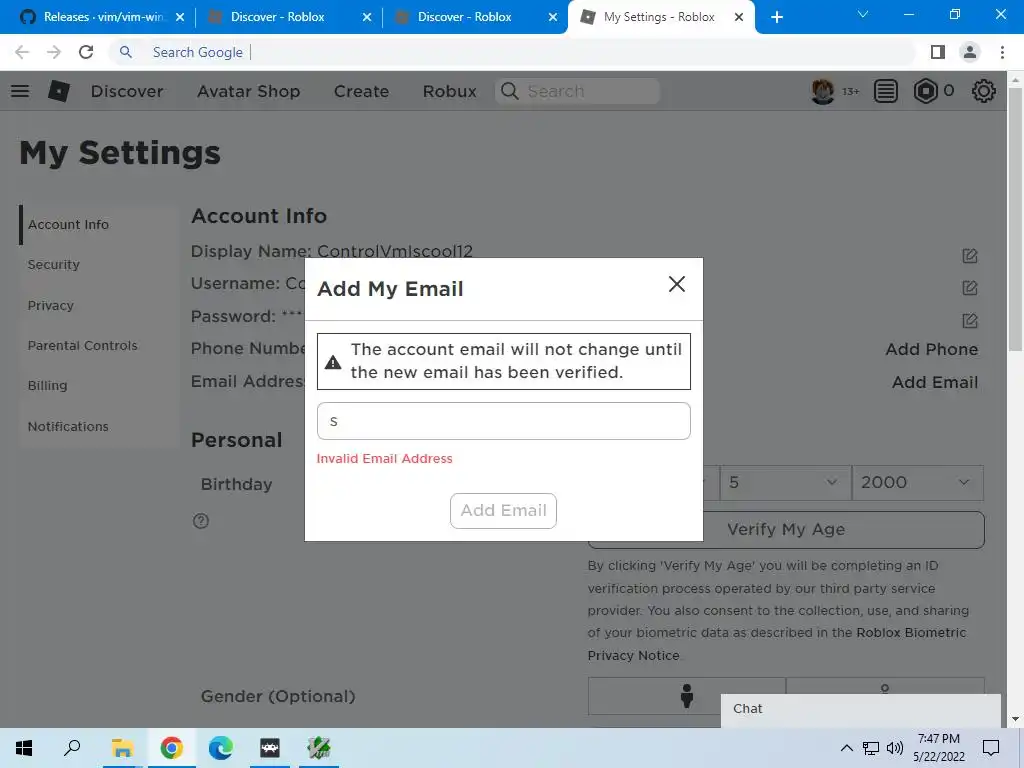This screenshot has width=1024, height=768.
Task: Open the Avatar Shop nav link
Action: tap(248, 91)
